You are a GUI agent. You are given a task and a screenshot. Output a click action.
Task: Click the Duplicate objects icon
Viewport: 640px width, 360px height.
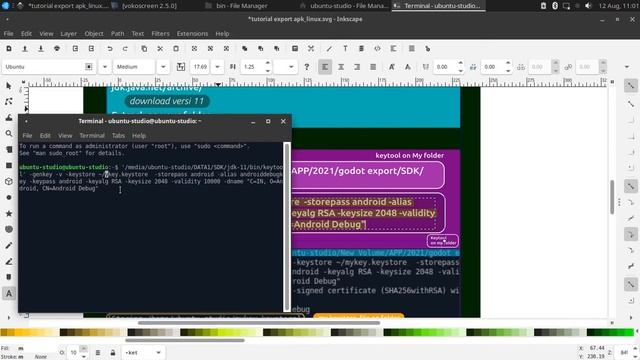coord(244,49)
